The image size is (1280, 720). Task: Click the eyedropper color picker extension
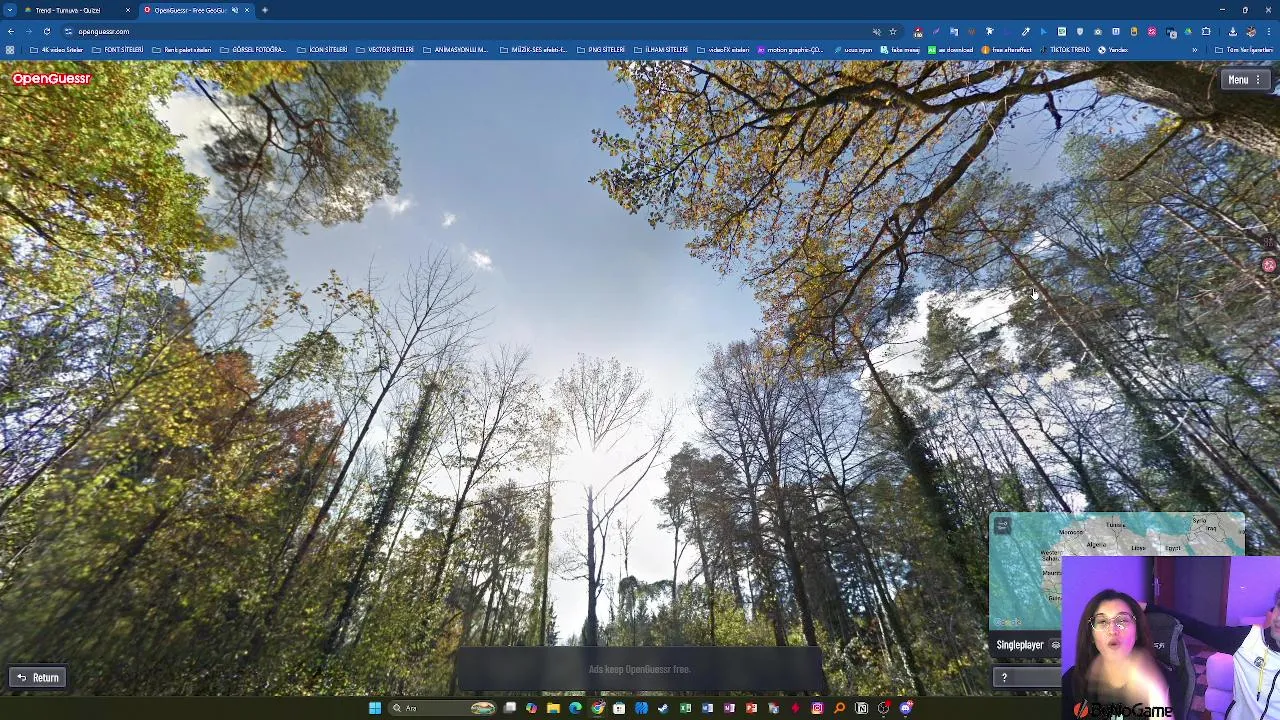[1026, 32]
